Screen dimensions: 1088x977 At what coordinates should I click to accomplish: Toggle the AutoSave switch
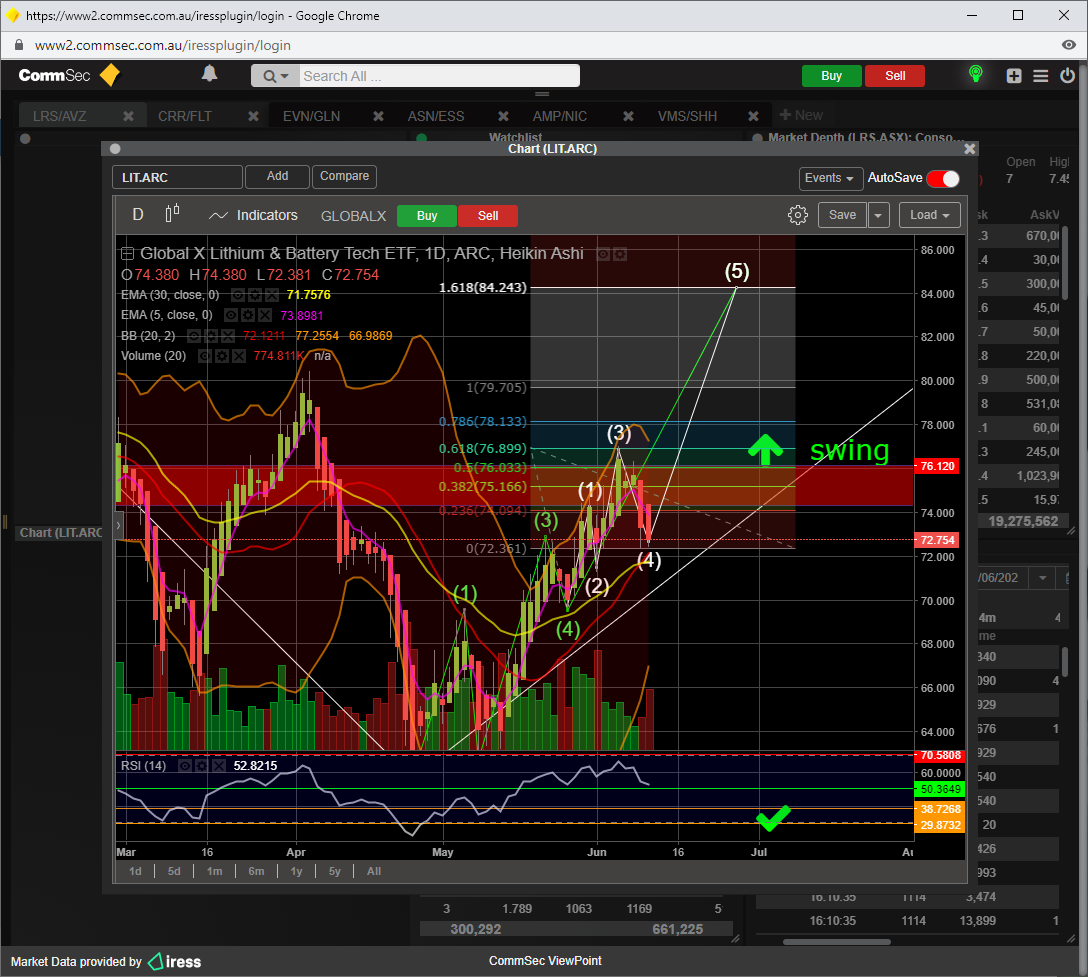click(942, 178)
